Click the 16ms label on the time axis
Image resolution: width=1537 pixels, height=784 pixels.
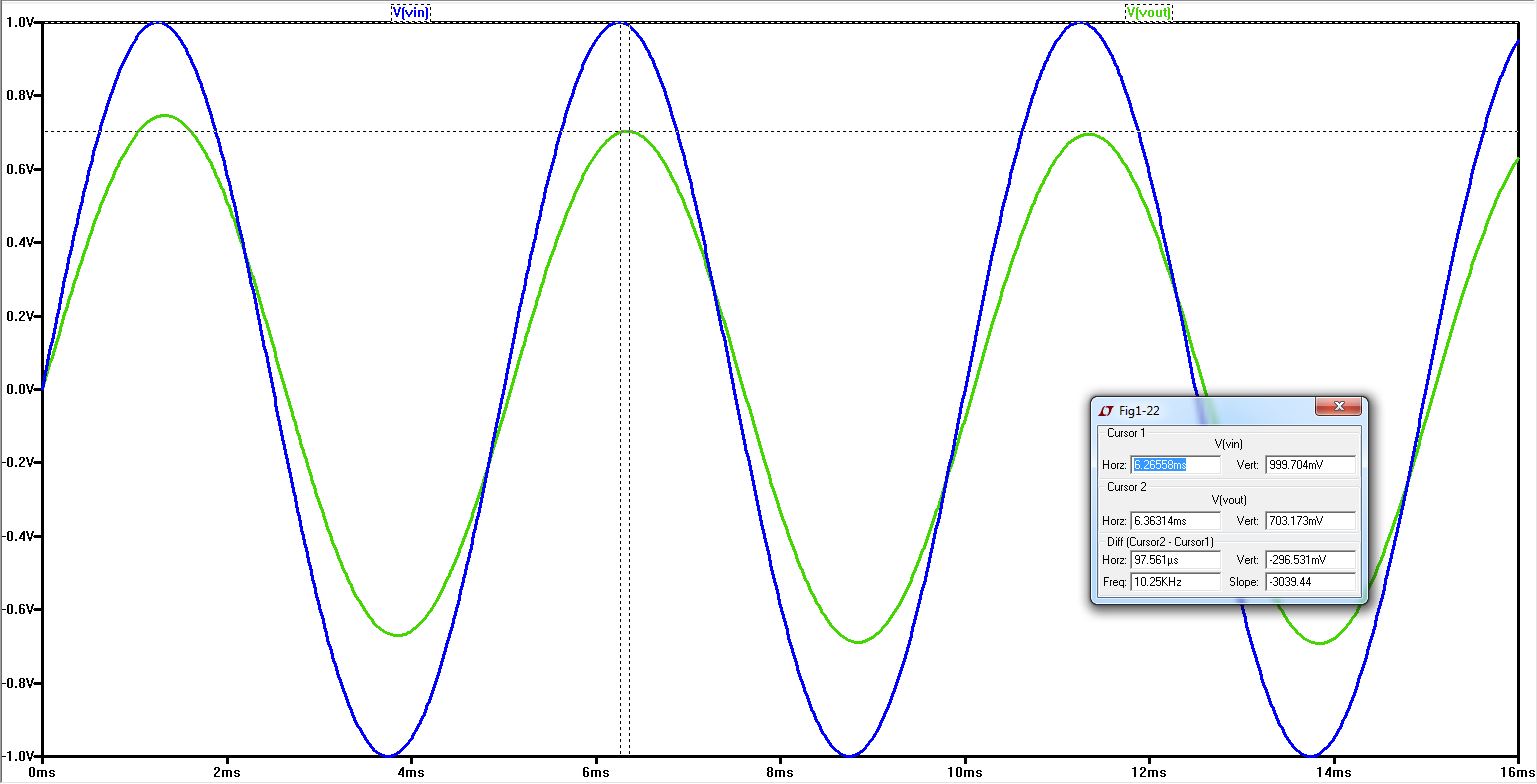[1517, 772]
